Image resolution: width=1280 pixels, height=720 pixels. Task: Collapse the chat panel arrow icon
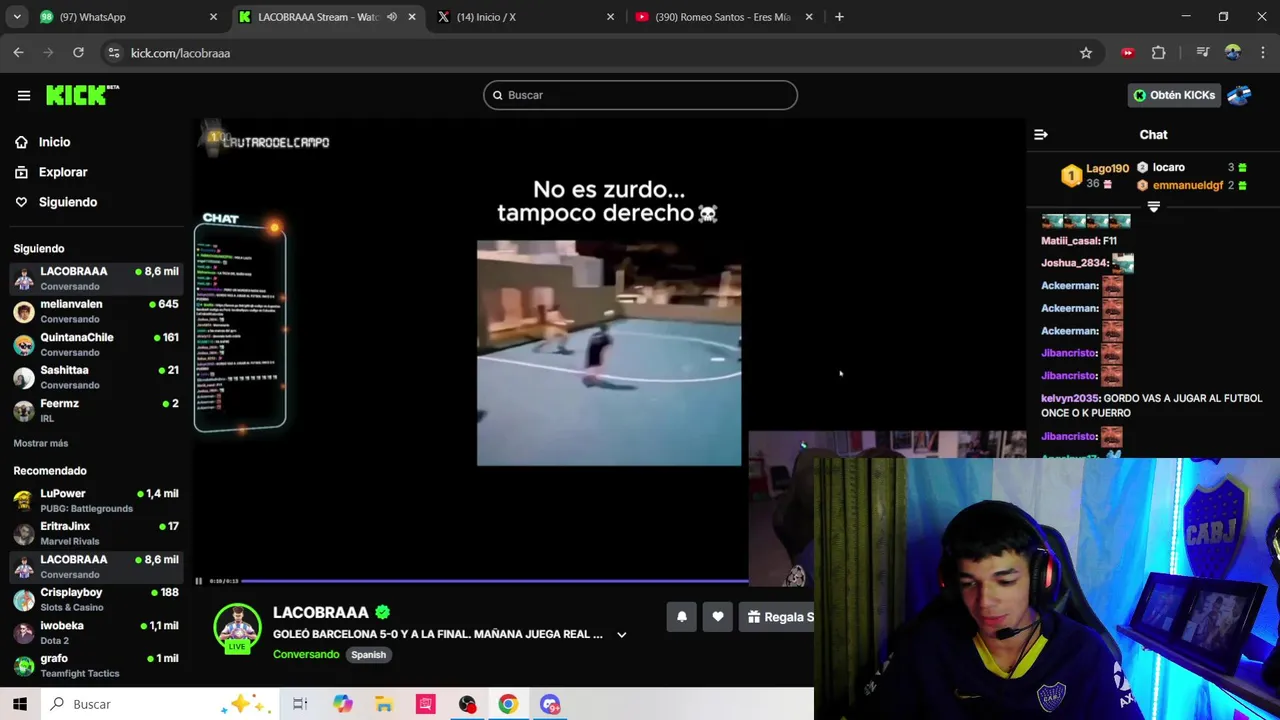[x=1041, y=134]
